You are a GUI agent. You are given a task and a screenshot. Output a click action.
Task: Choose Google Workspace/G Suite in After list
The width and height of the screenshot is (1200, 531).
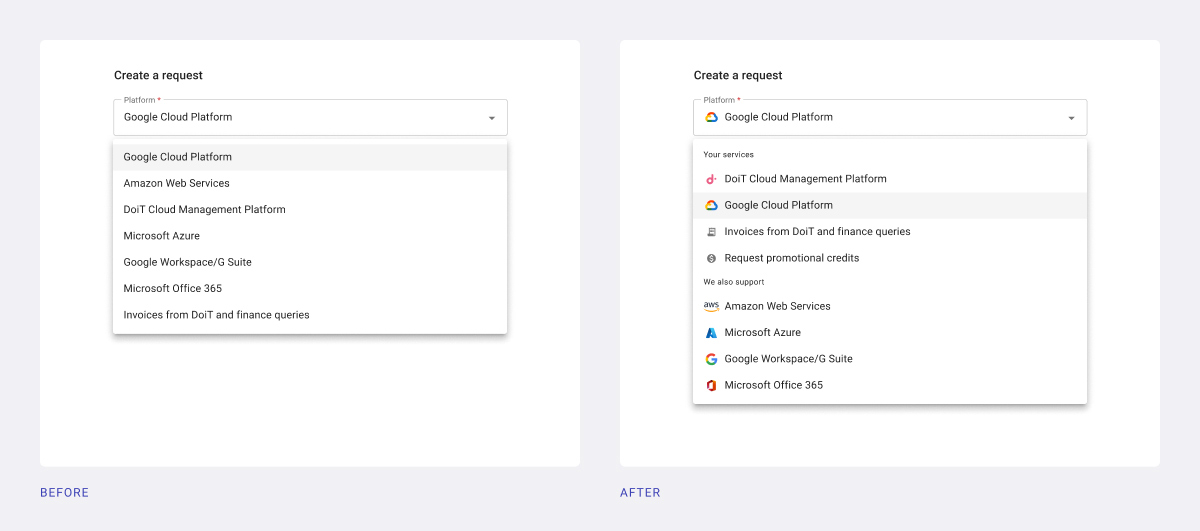pos(890,359)
